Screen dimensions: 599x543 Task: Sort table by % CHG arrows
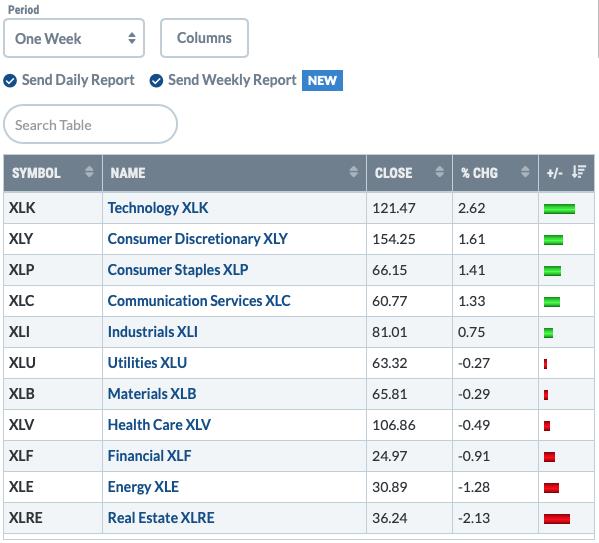point(525,172)
